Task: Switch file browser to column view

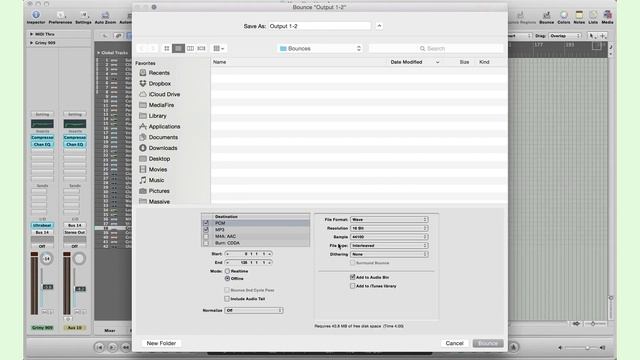Action: point(190,49)
